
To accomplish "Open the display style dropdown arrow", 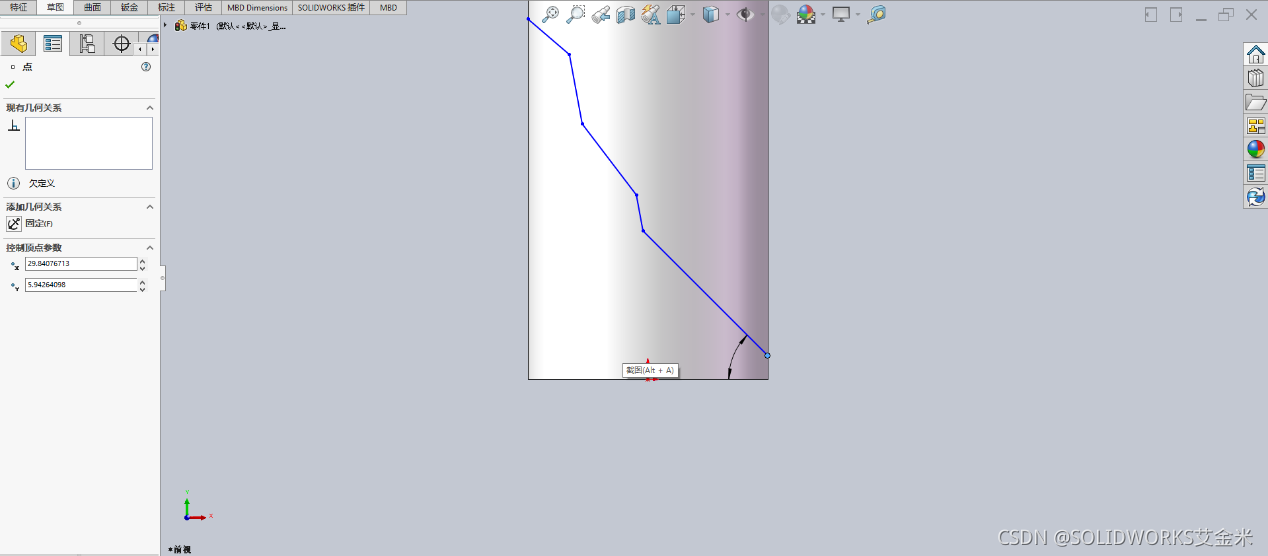I will (727, 14).
